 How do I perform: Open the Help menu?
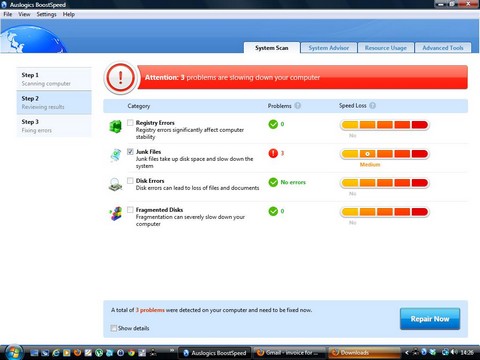click(69, 14)
